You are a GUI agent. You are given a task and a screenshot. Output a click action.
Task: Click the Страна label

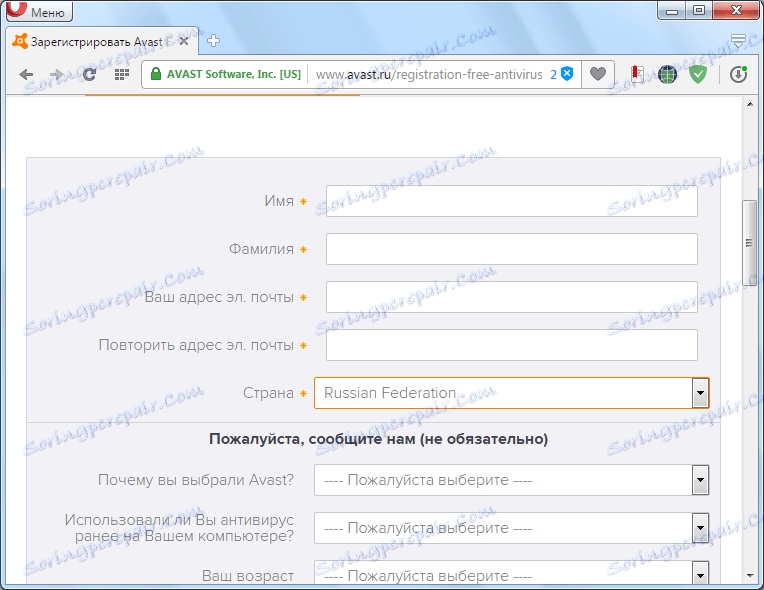[268, 393]
